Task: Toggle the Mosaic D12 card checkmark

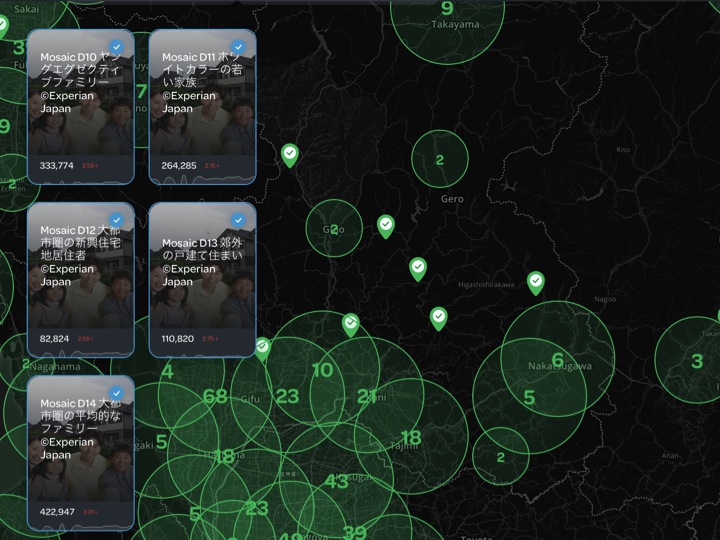Action: coord(117,220)
